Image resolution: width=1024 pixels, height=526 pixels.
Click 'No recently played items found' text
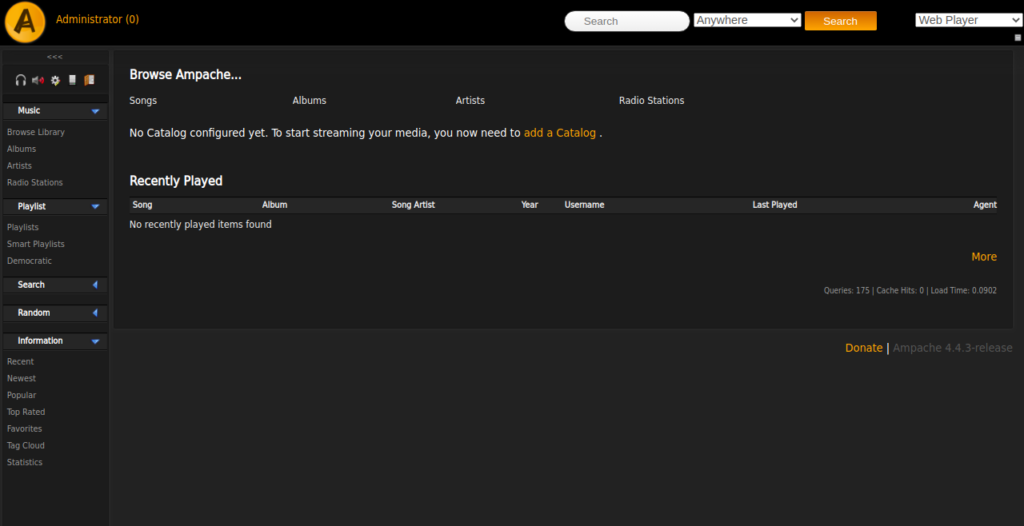tap(200, 225)
